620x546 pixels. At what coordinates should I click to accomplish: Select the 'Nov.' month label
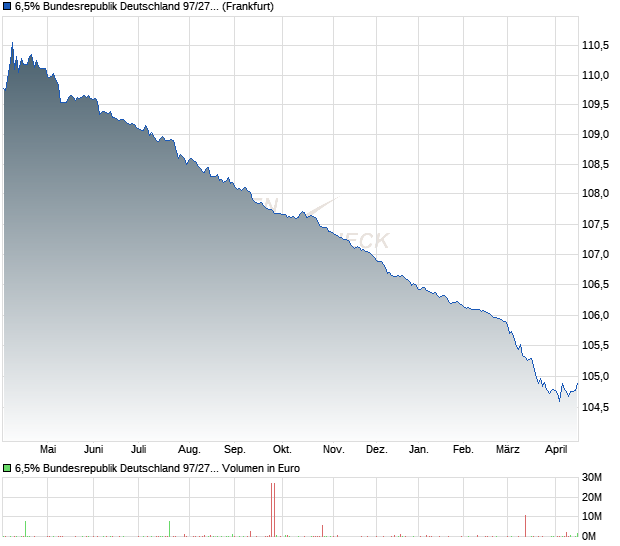click(333, 450)
